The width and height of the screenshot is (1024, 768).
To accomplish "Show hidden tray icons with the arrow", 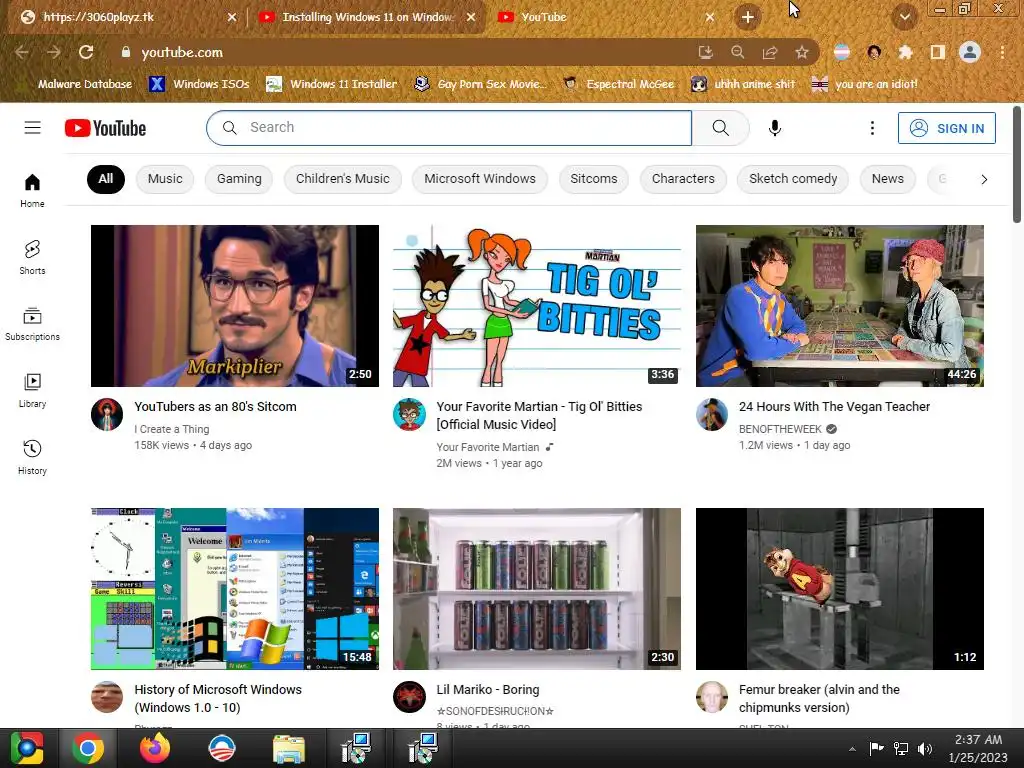I will click(x=852, y=749).
